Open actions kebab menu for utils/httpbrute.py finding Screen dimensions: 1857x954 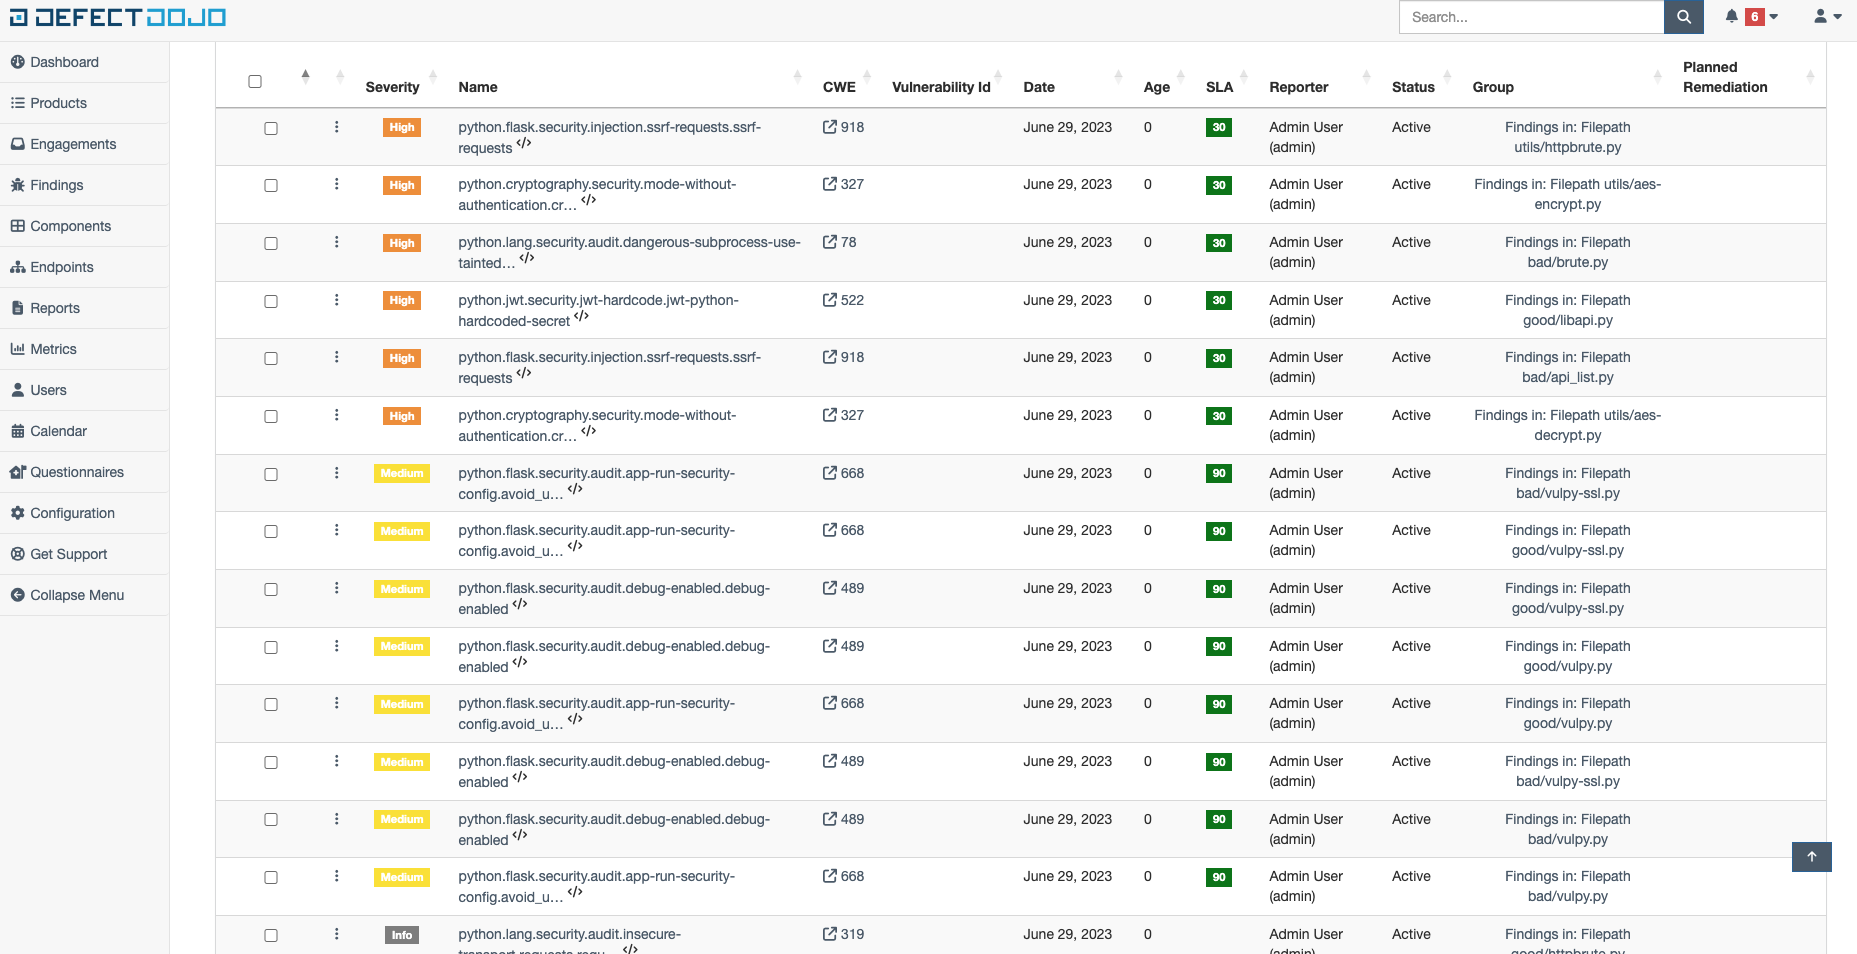tap(336, 127)
